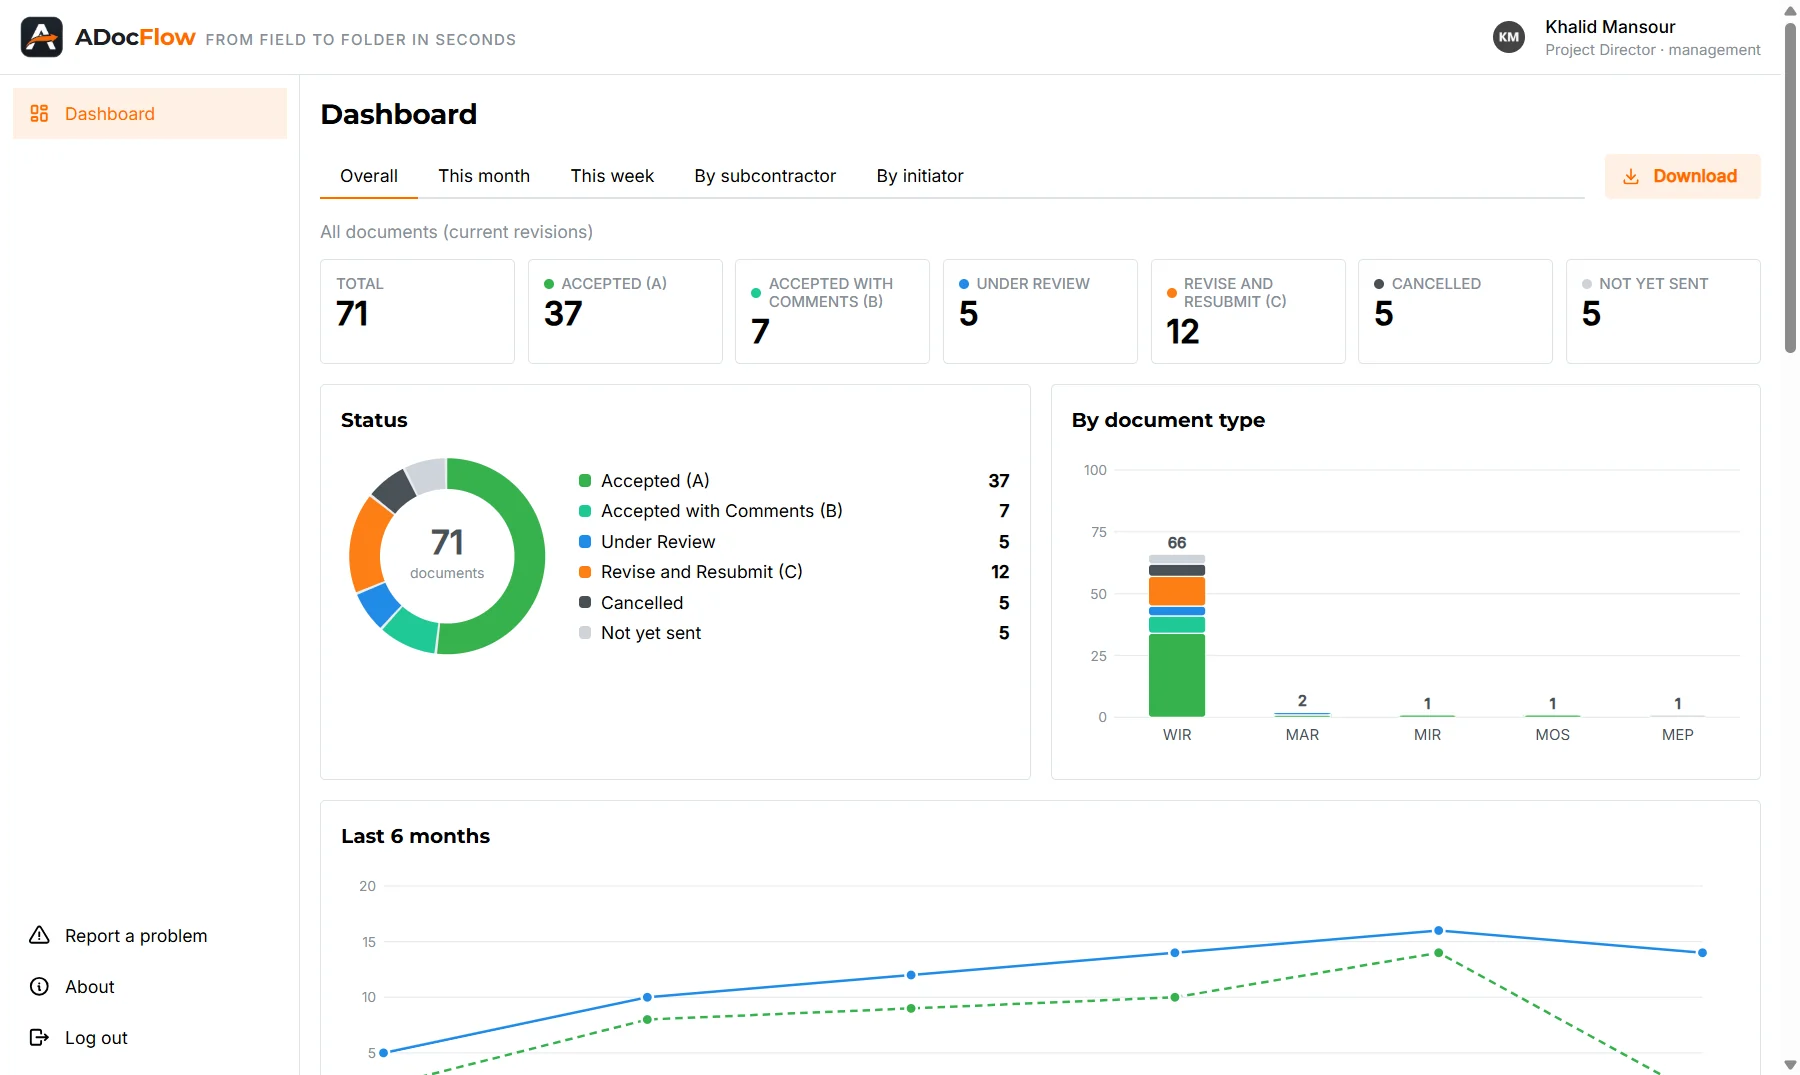Click the orange donut chart segment
1800x1075 pixels.
367,545
